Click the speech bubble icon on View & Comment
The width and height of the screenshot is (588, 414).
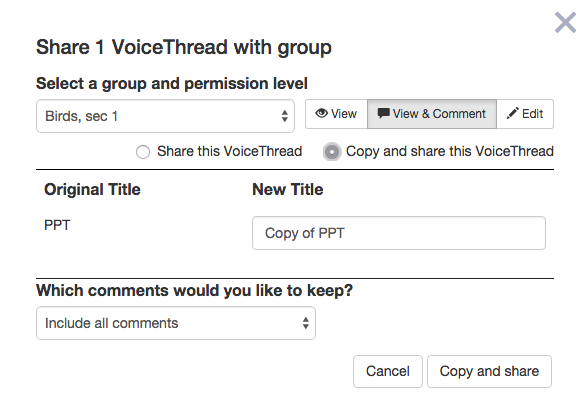384,113
